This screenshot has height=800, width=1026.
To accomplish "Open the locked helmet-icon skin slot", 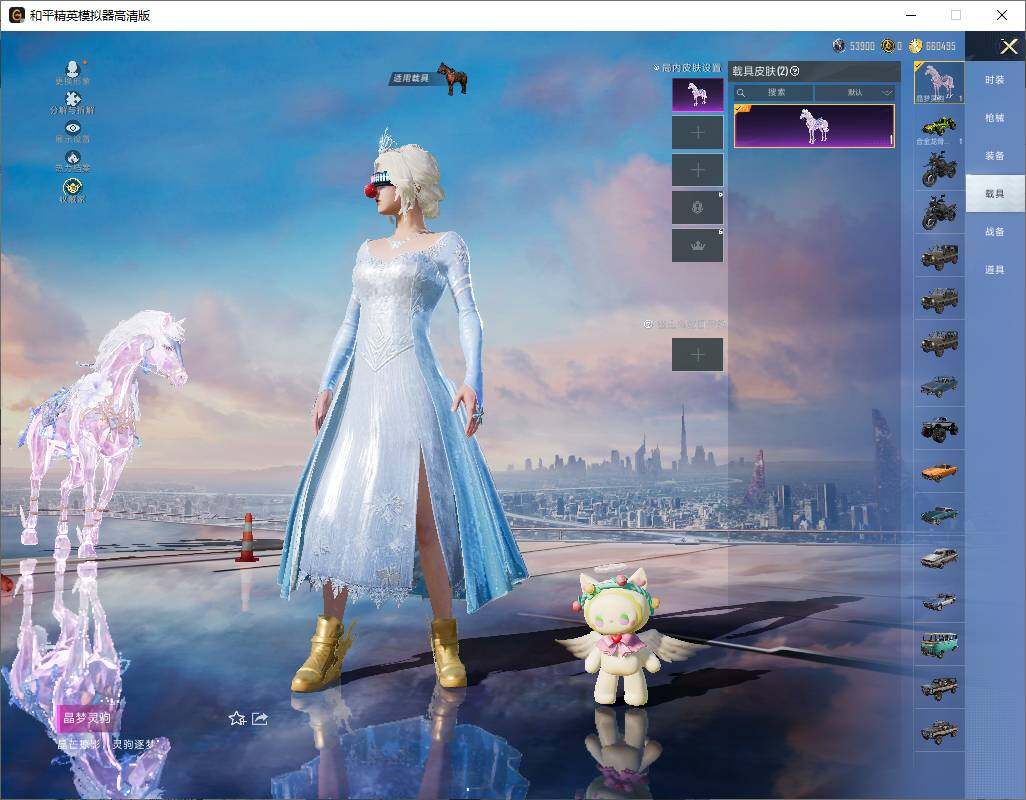I will (x=698, y=208).
